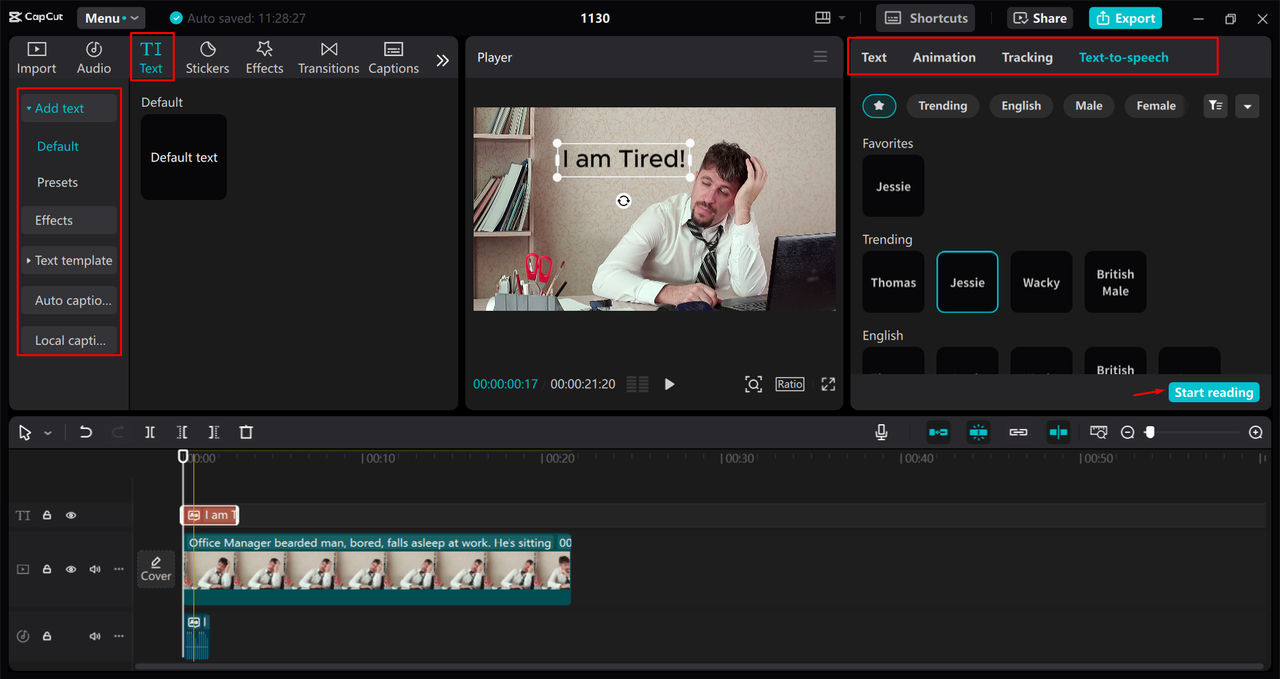
Task: Click the voice filter sort icon
Action: coord(1215,105)
